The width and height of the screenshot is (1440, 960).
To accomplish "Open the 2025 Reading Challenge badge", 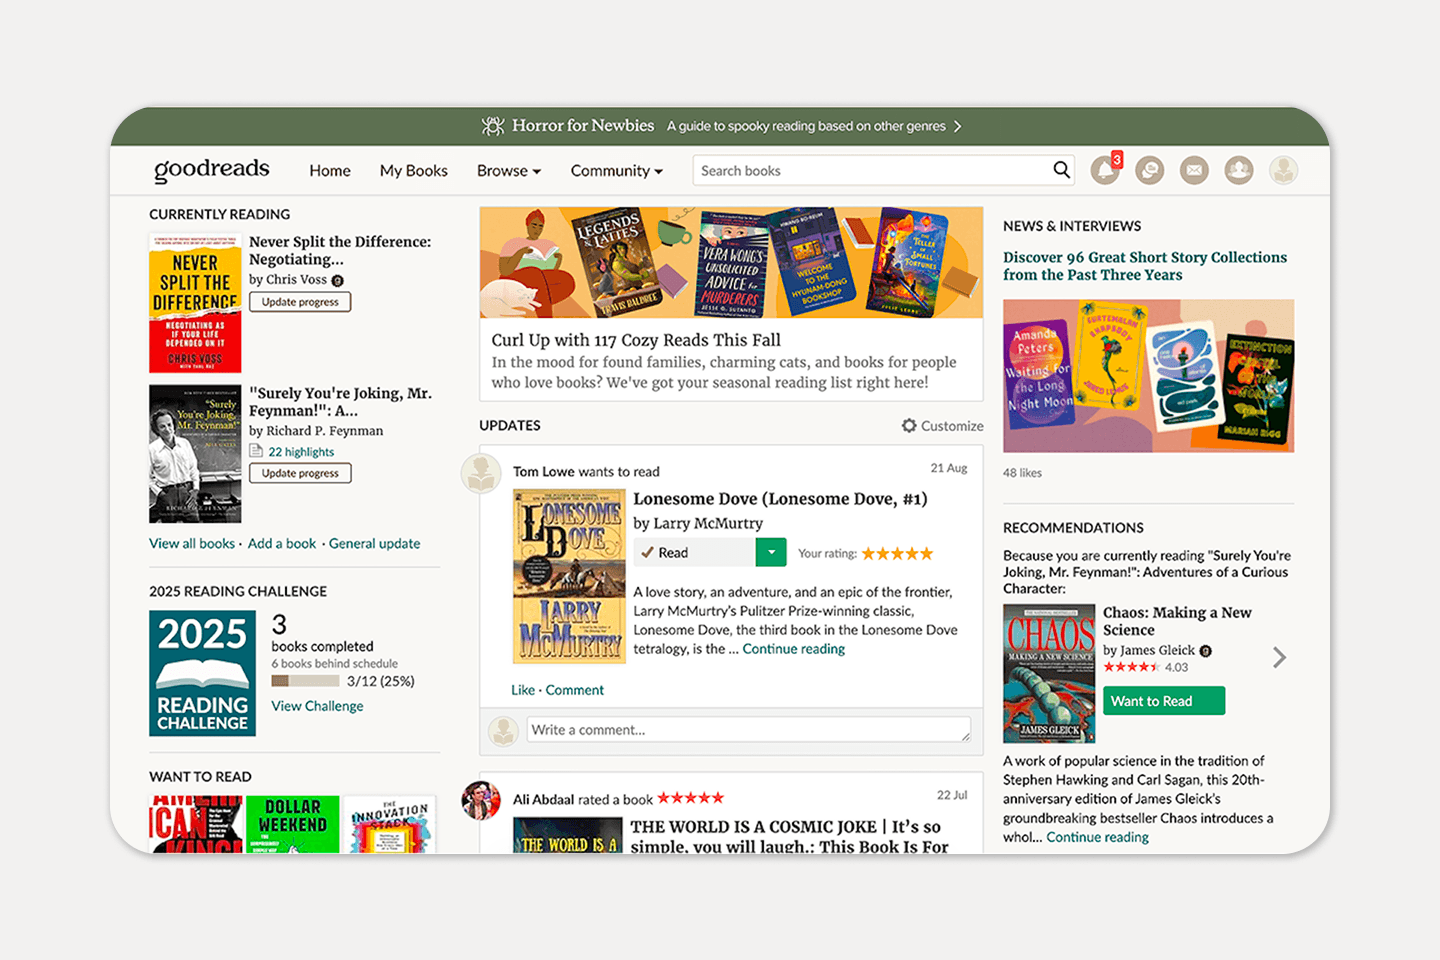I will (202, 673).
